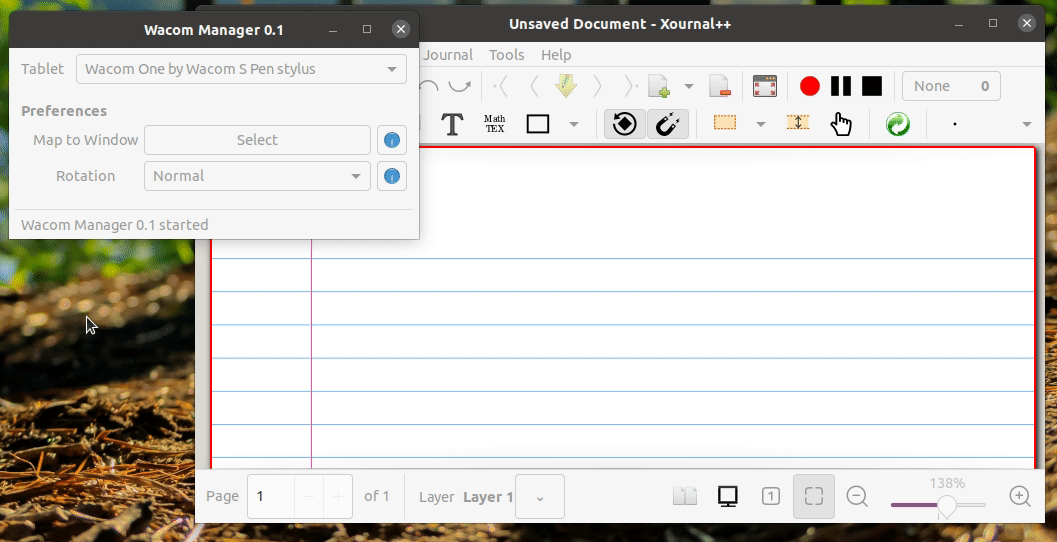Open dropdown next to insert page icon
The height and width of the screenshot is (542, 1057).
(688, 86)
